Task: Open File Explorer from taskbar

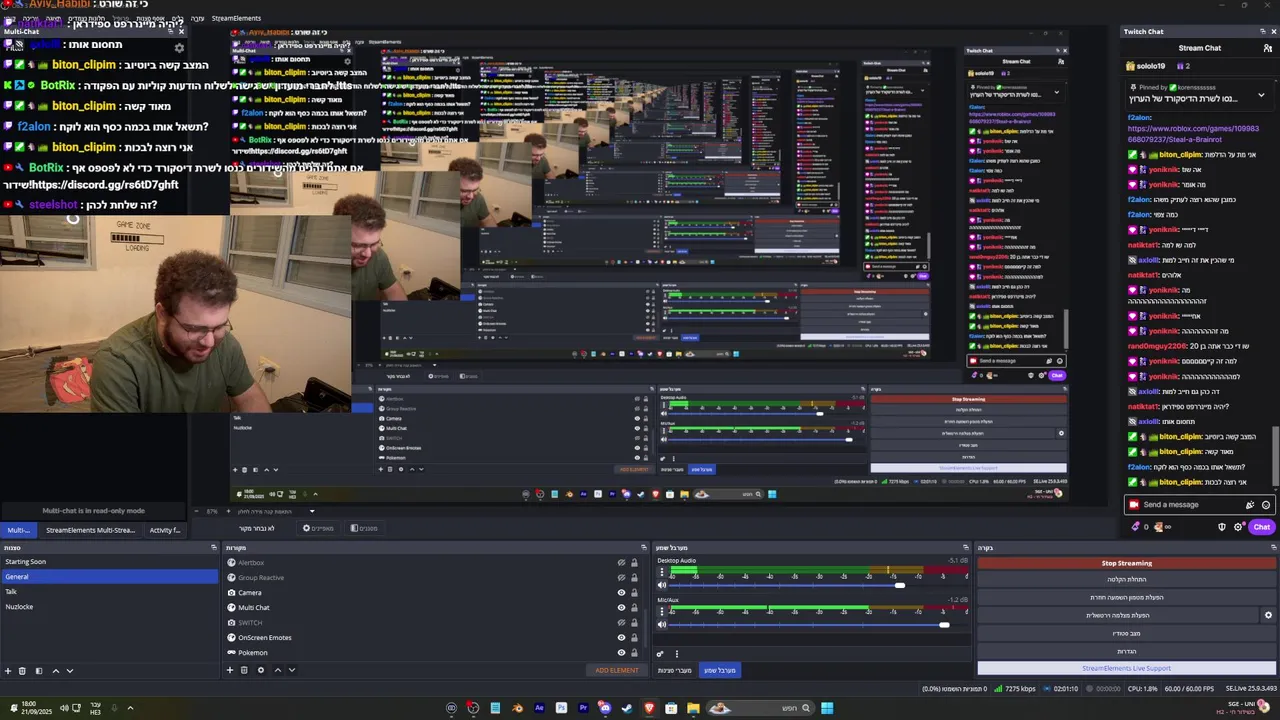Action: point(693,708)
